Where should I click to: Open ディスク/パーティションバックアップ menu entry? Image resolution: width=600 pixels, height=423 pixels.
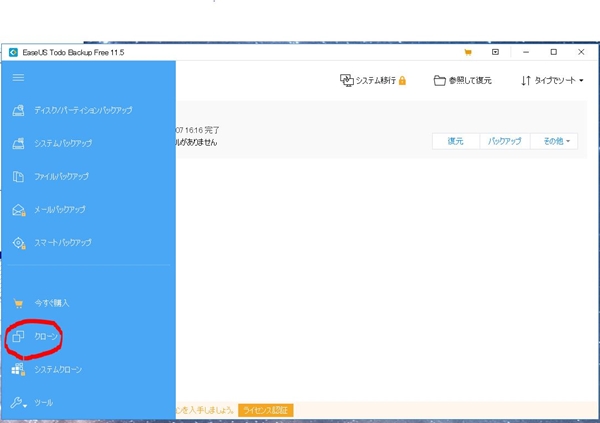pyautogui.click(x=83, y=110)
